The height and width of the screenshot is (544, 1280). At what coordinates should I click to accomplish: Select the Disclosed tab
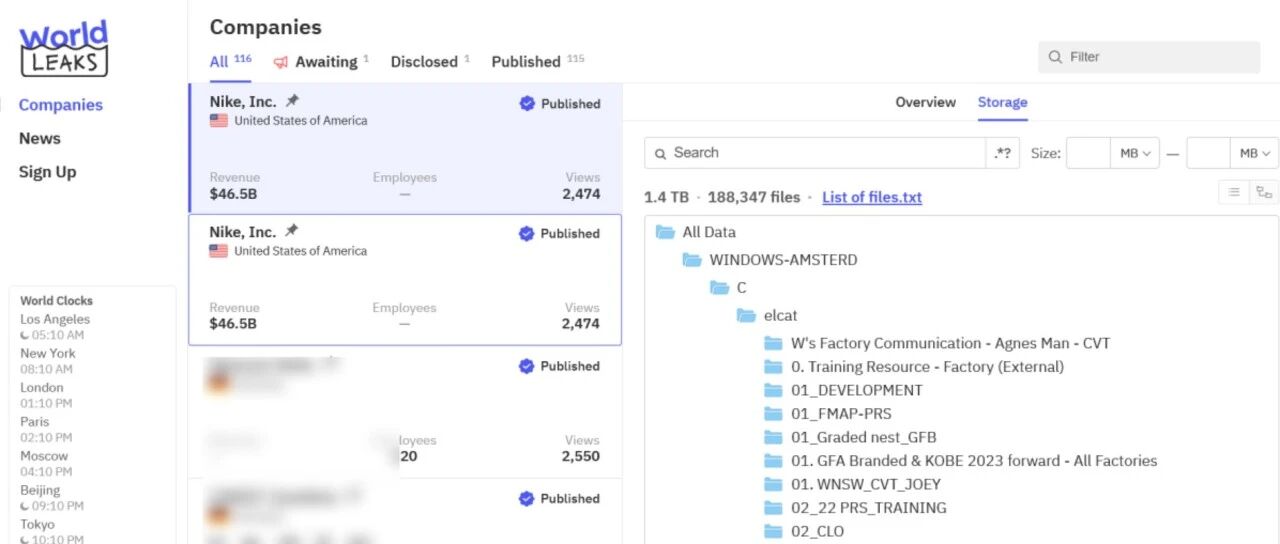pos(430,62)
